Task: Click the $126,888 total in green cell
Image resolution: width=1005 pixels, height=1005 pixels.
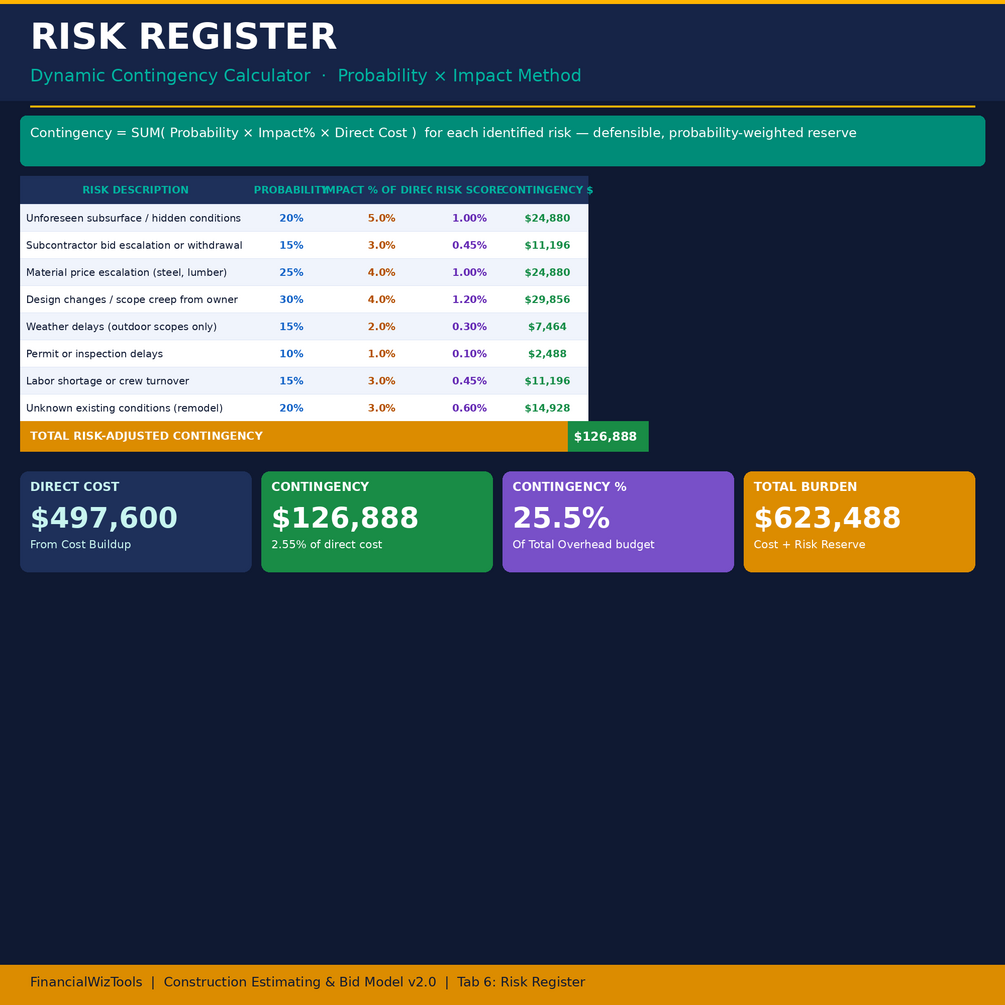Action: tap(605, 436)
